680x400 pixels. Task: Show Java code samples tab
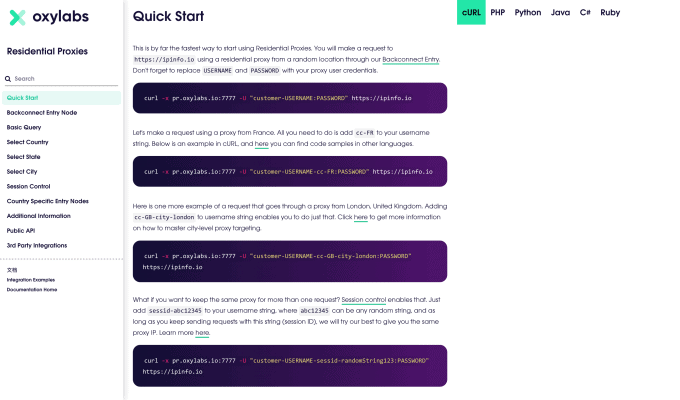(561, 12)
